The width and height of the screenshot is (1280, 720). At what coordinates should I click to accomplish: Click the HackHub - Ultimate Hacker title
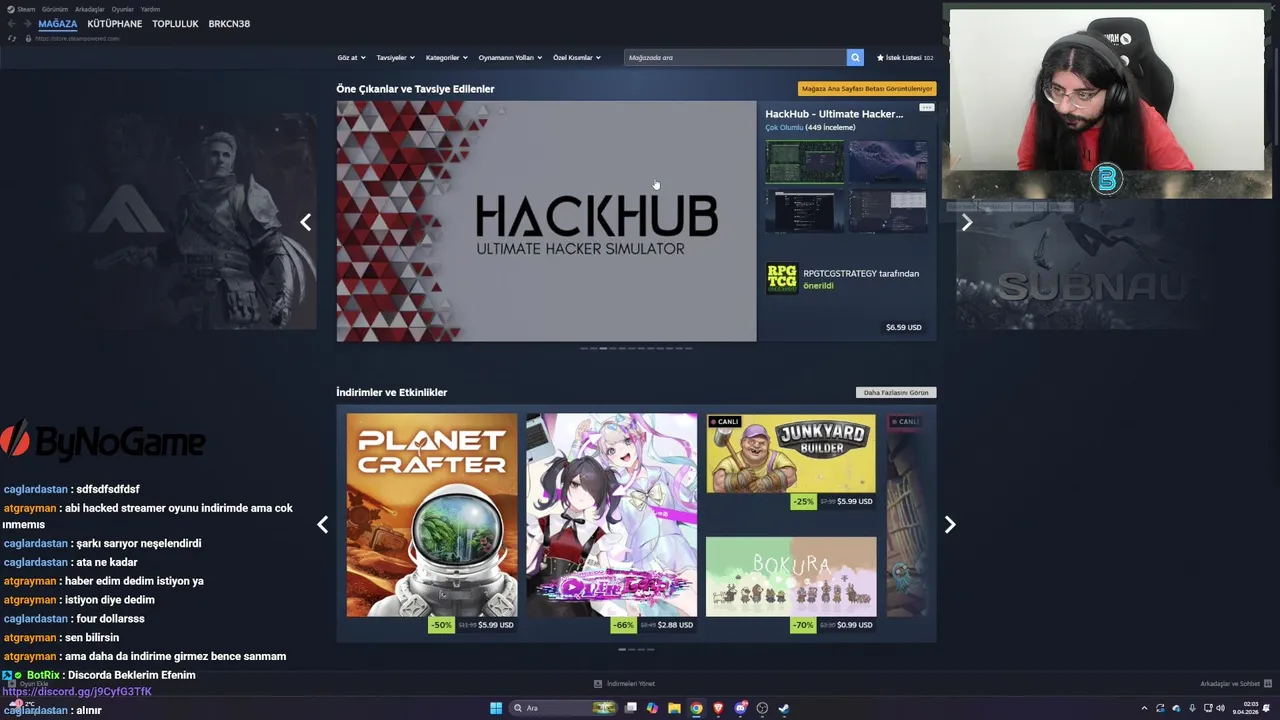[834, 114]
